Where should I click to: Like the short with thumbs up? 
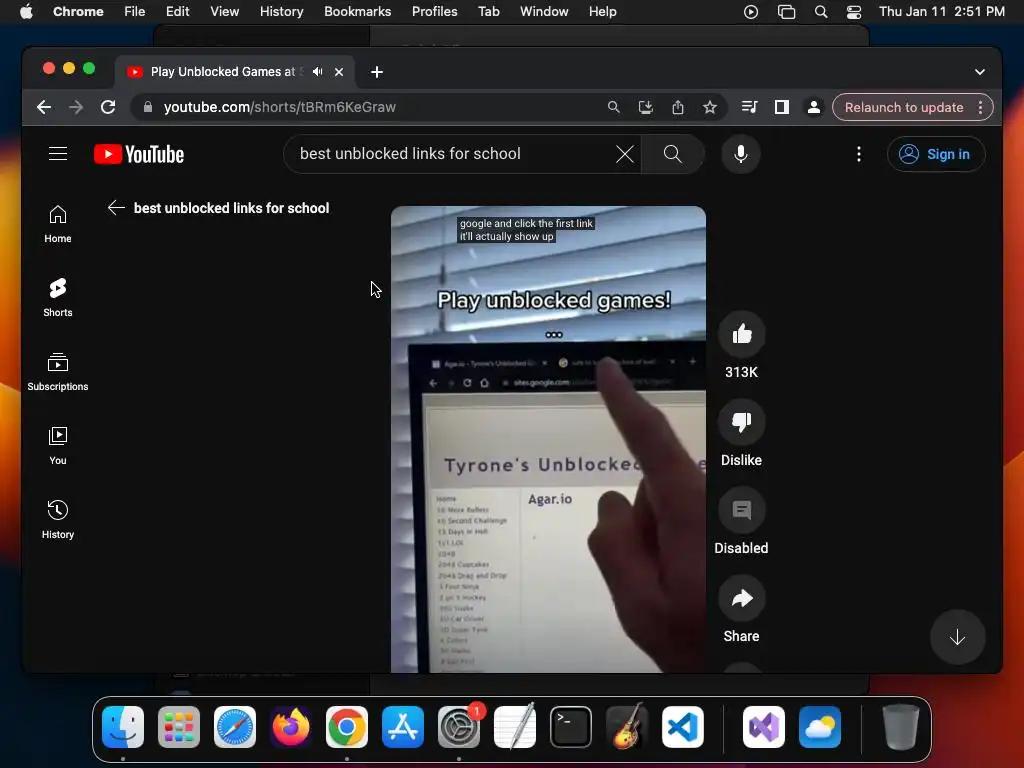tap(741, 334)
